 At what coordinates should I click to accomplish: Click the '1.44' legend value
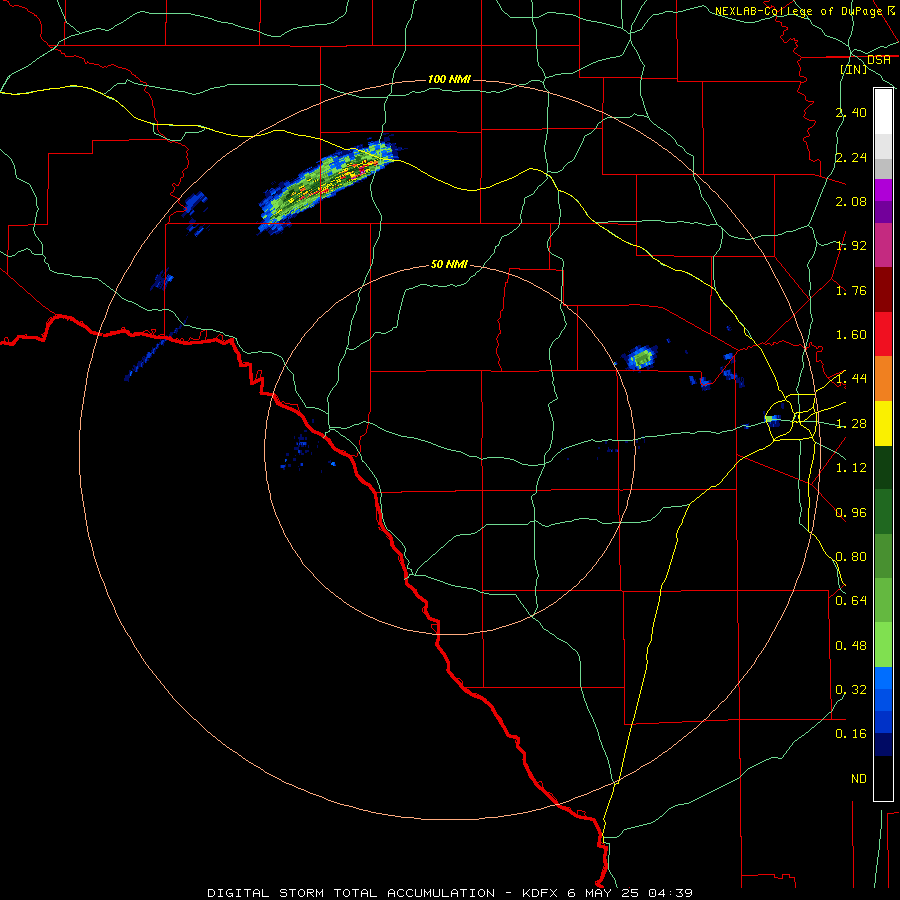click(851, 379)
